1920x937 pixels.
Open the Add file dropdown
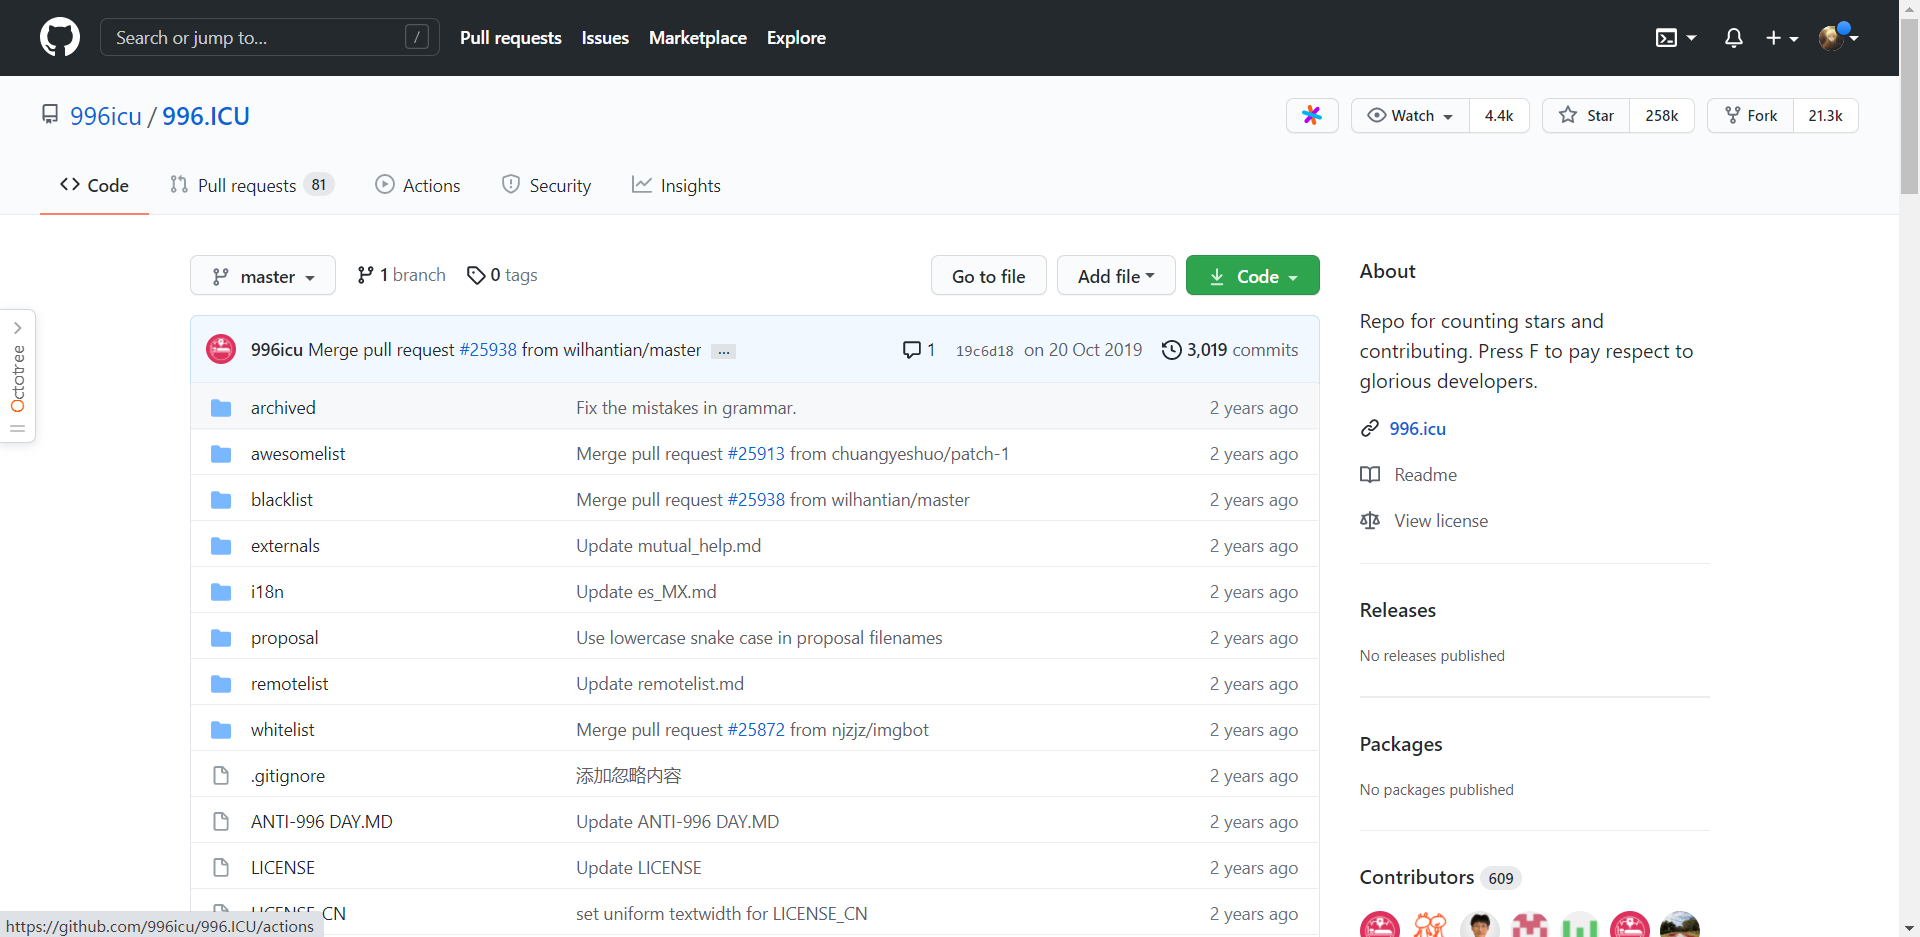coord(1116,276)
